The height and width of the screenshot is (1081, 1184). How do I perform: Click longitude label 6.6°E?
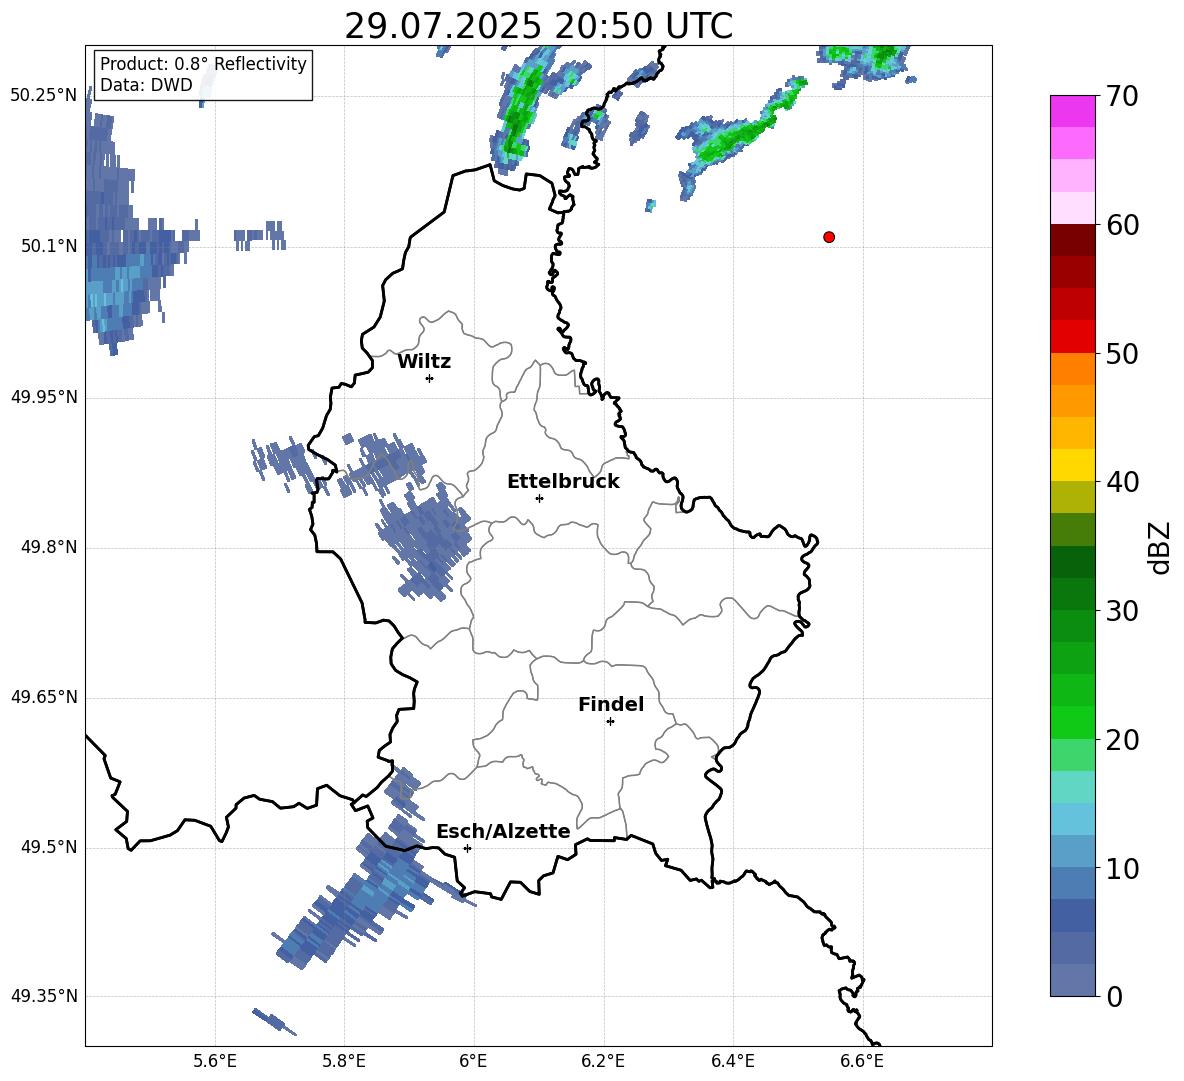click(x=862, y=1061)
